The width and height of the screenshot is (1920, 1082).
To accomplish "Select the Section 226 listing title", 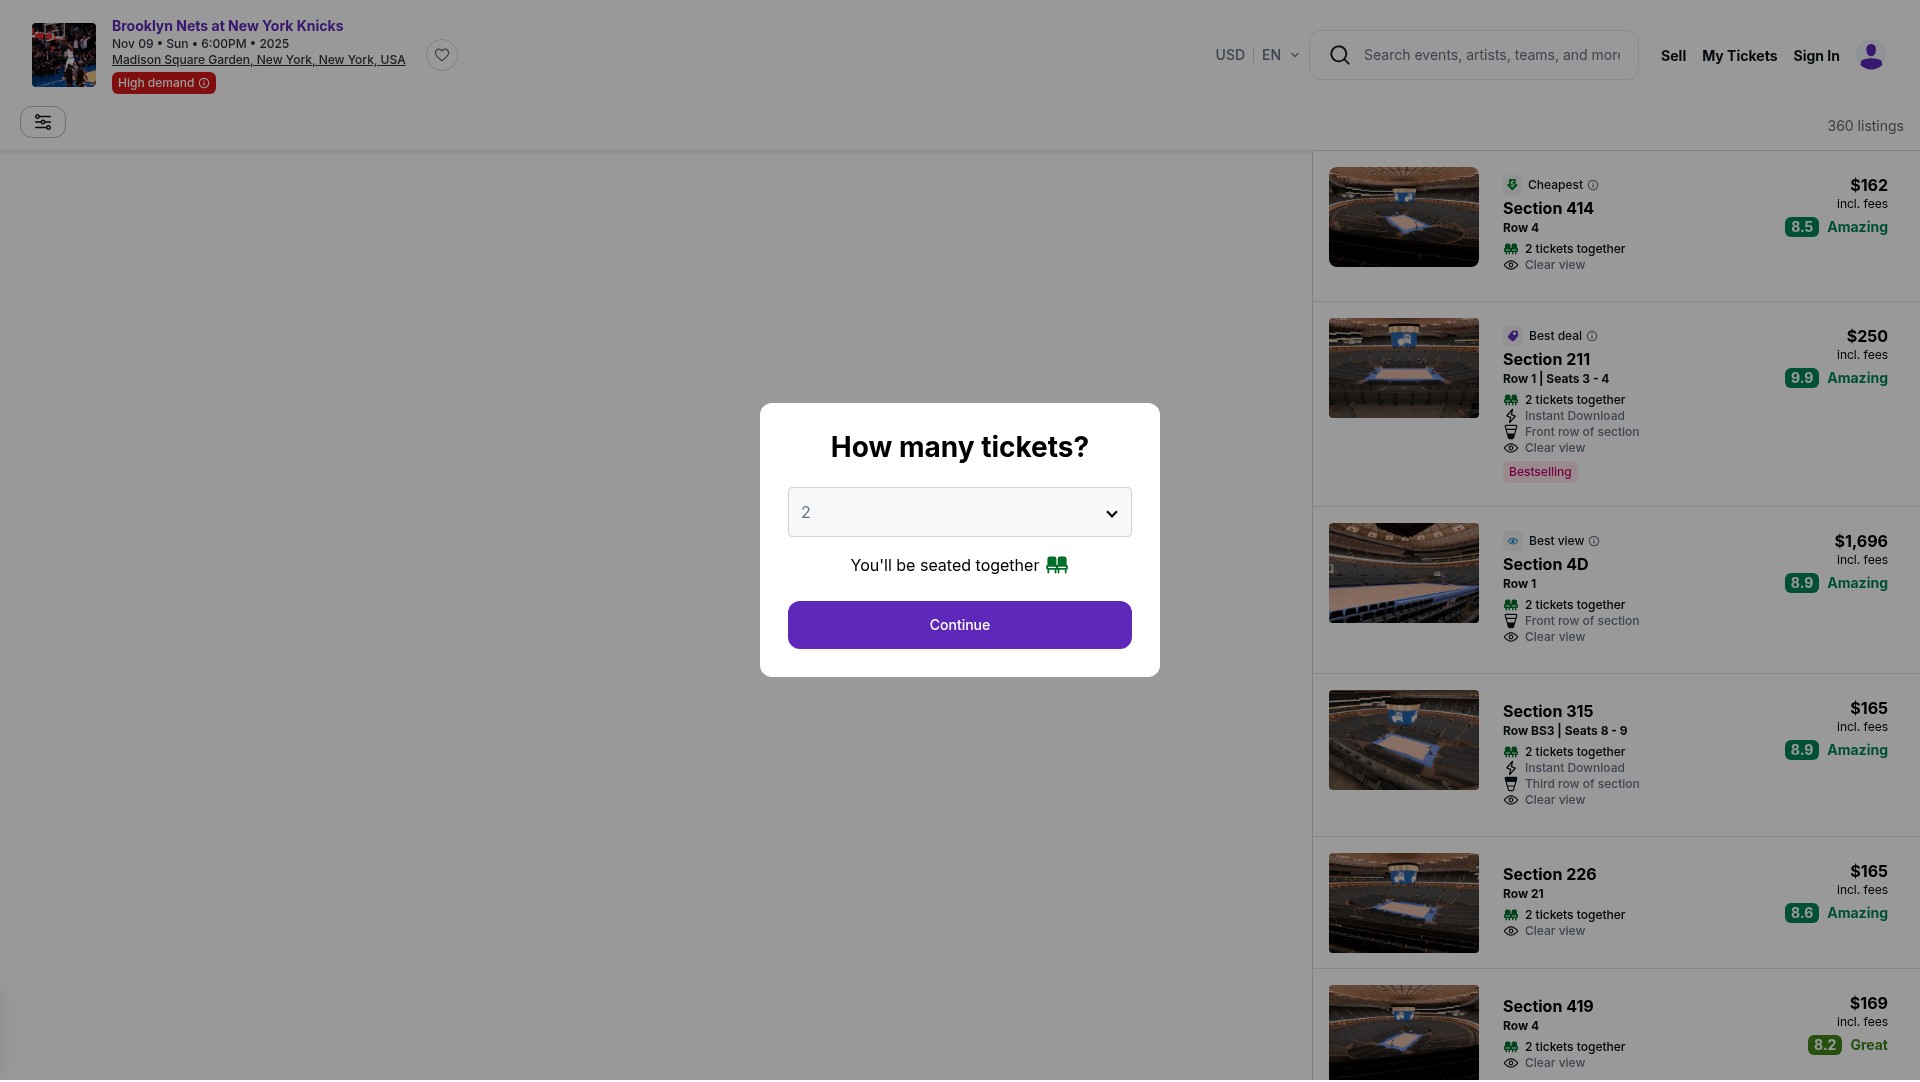I will pos(1549,874).
